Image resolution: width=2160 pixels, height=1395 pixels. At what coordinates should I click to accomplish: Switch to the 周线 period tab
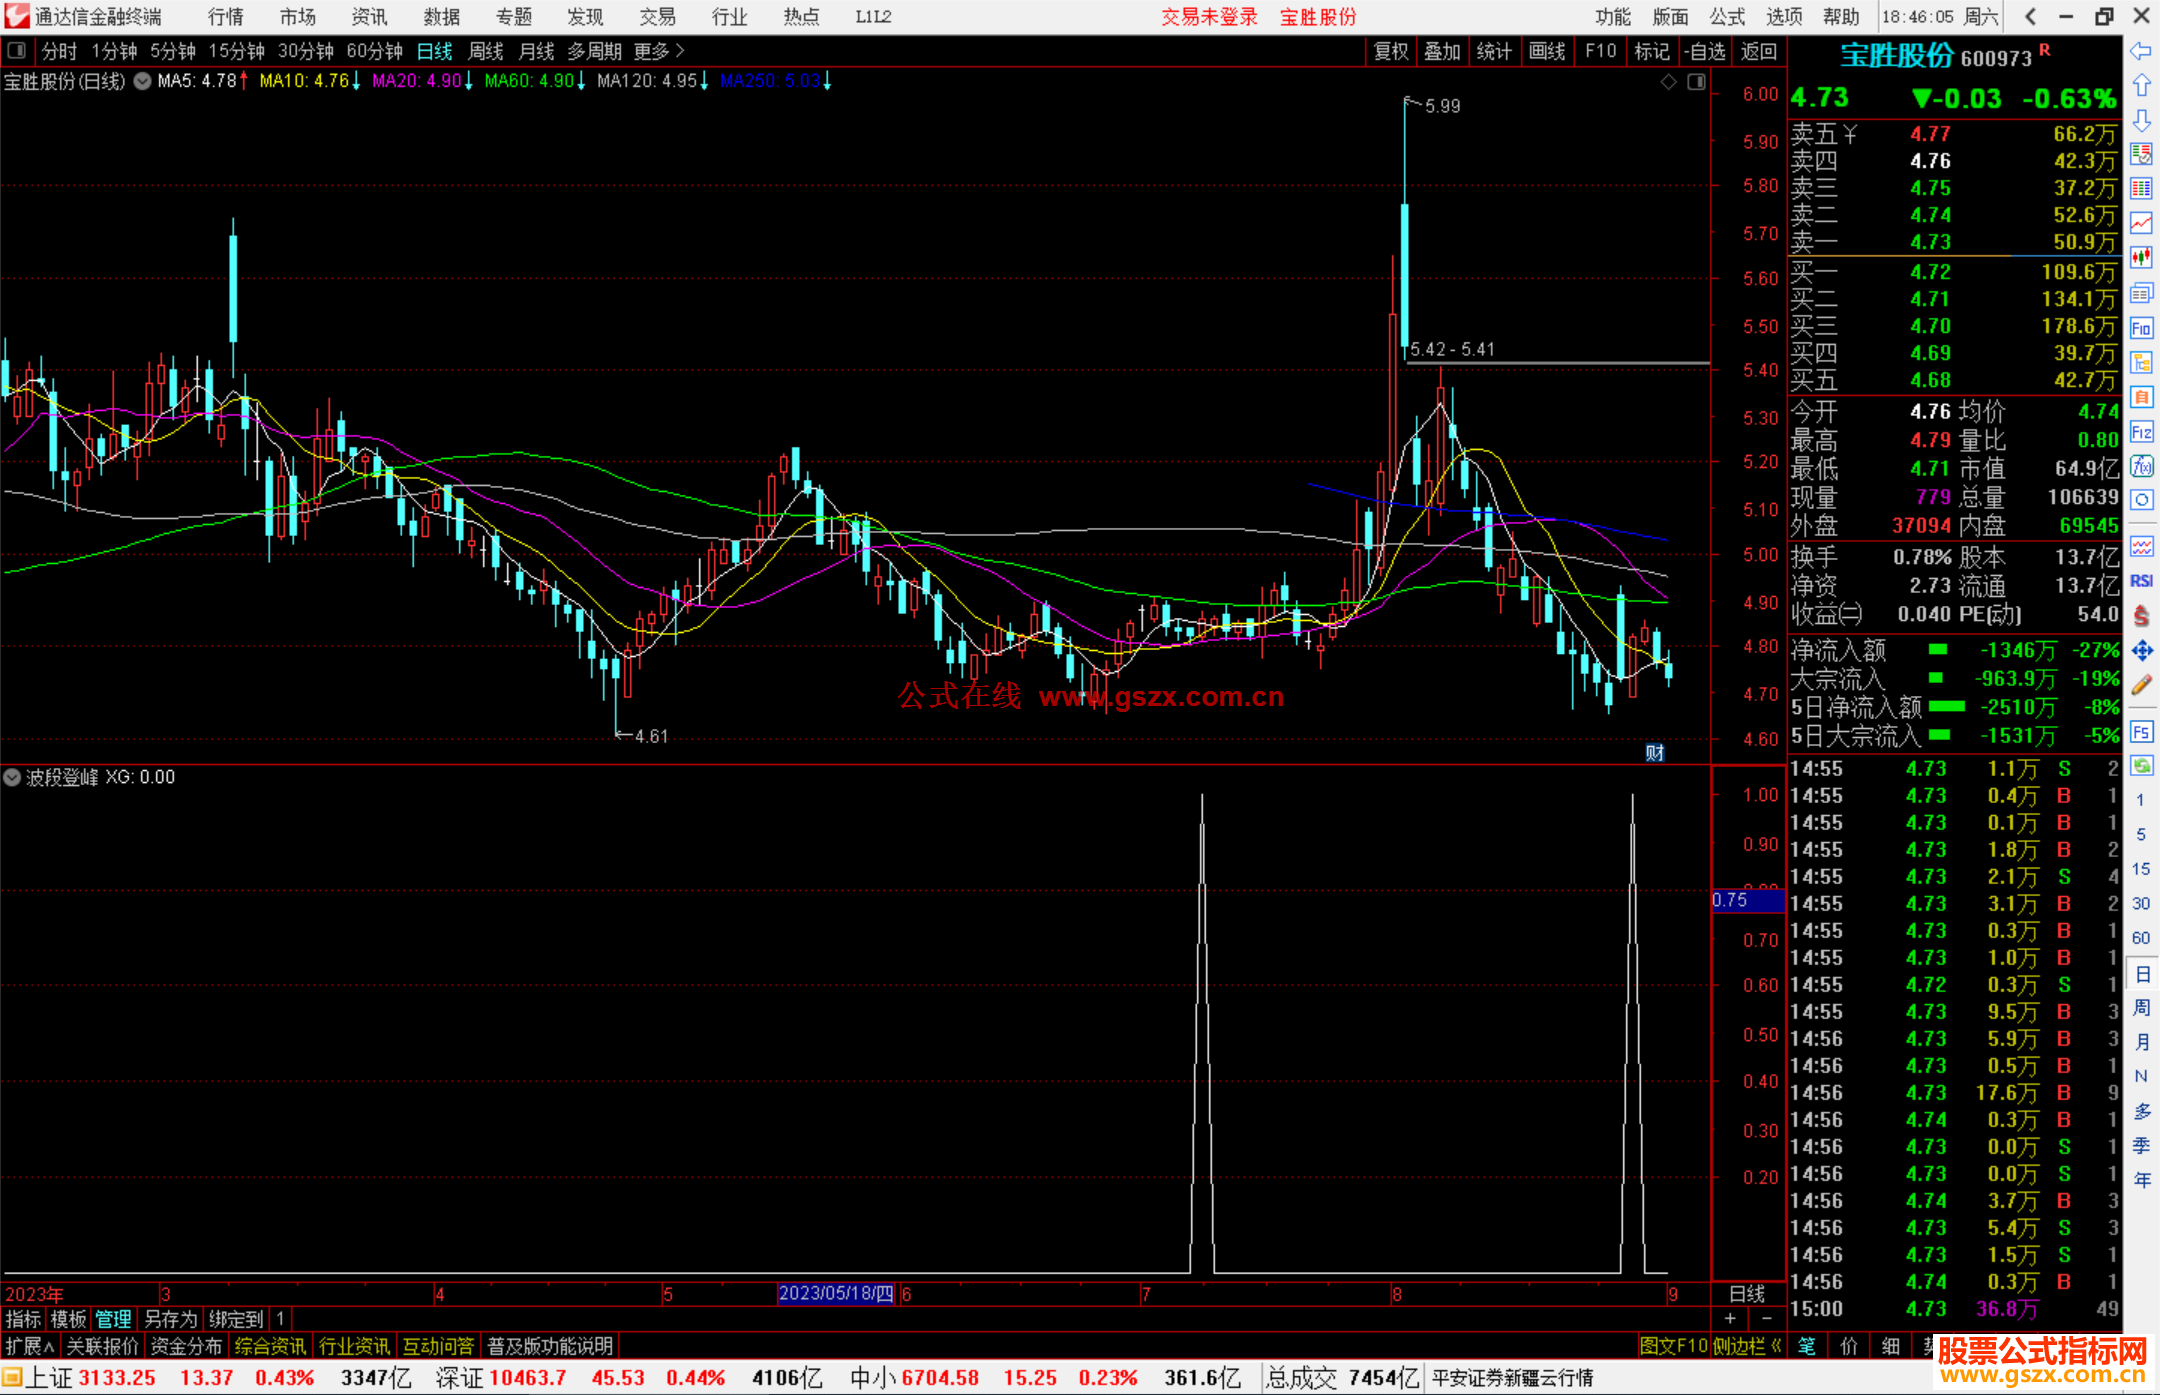coord(486,51)
